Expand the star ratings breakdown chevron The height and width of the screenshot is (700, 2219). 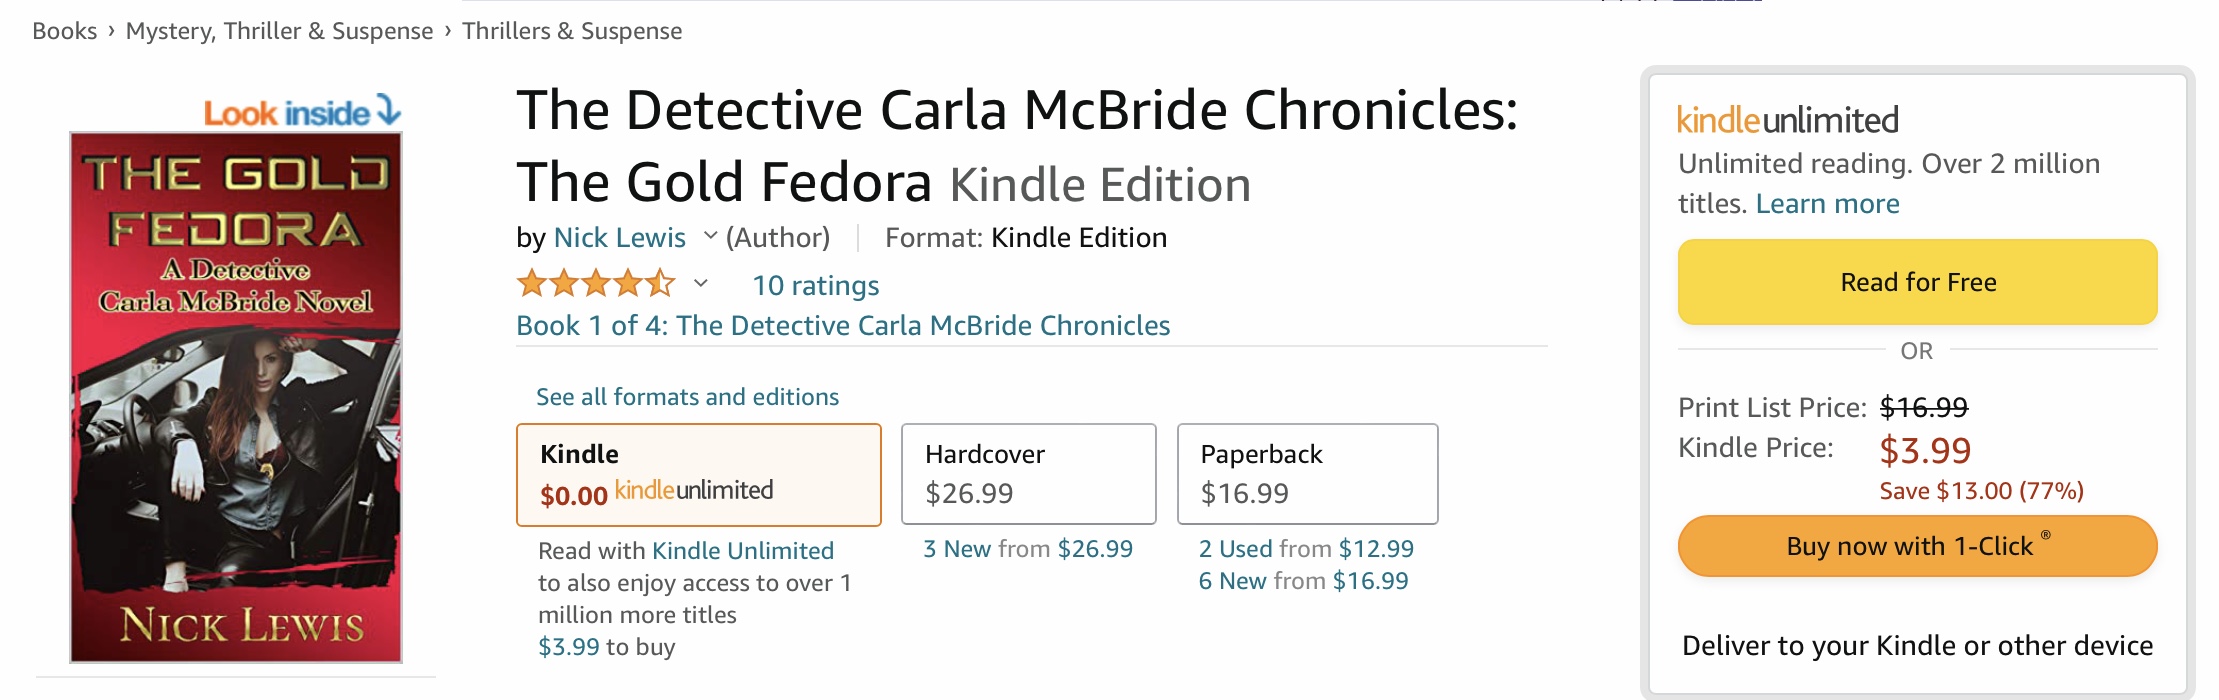pyautogui.click(x=701, y=284)
